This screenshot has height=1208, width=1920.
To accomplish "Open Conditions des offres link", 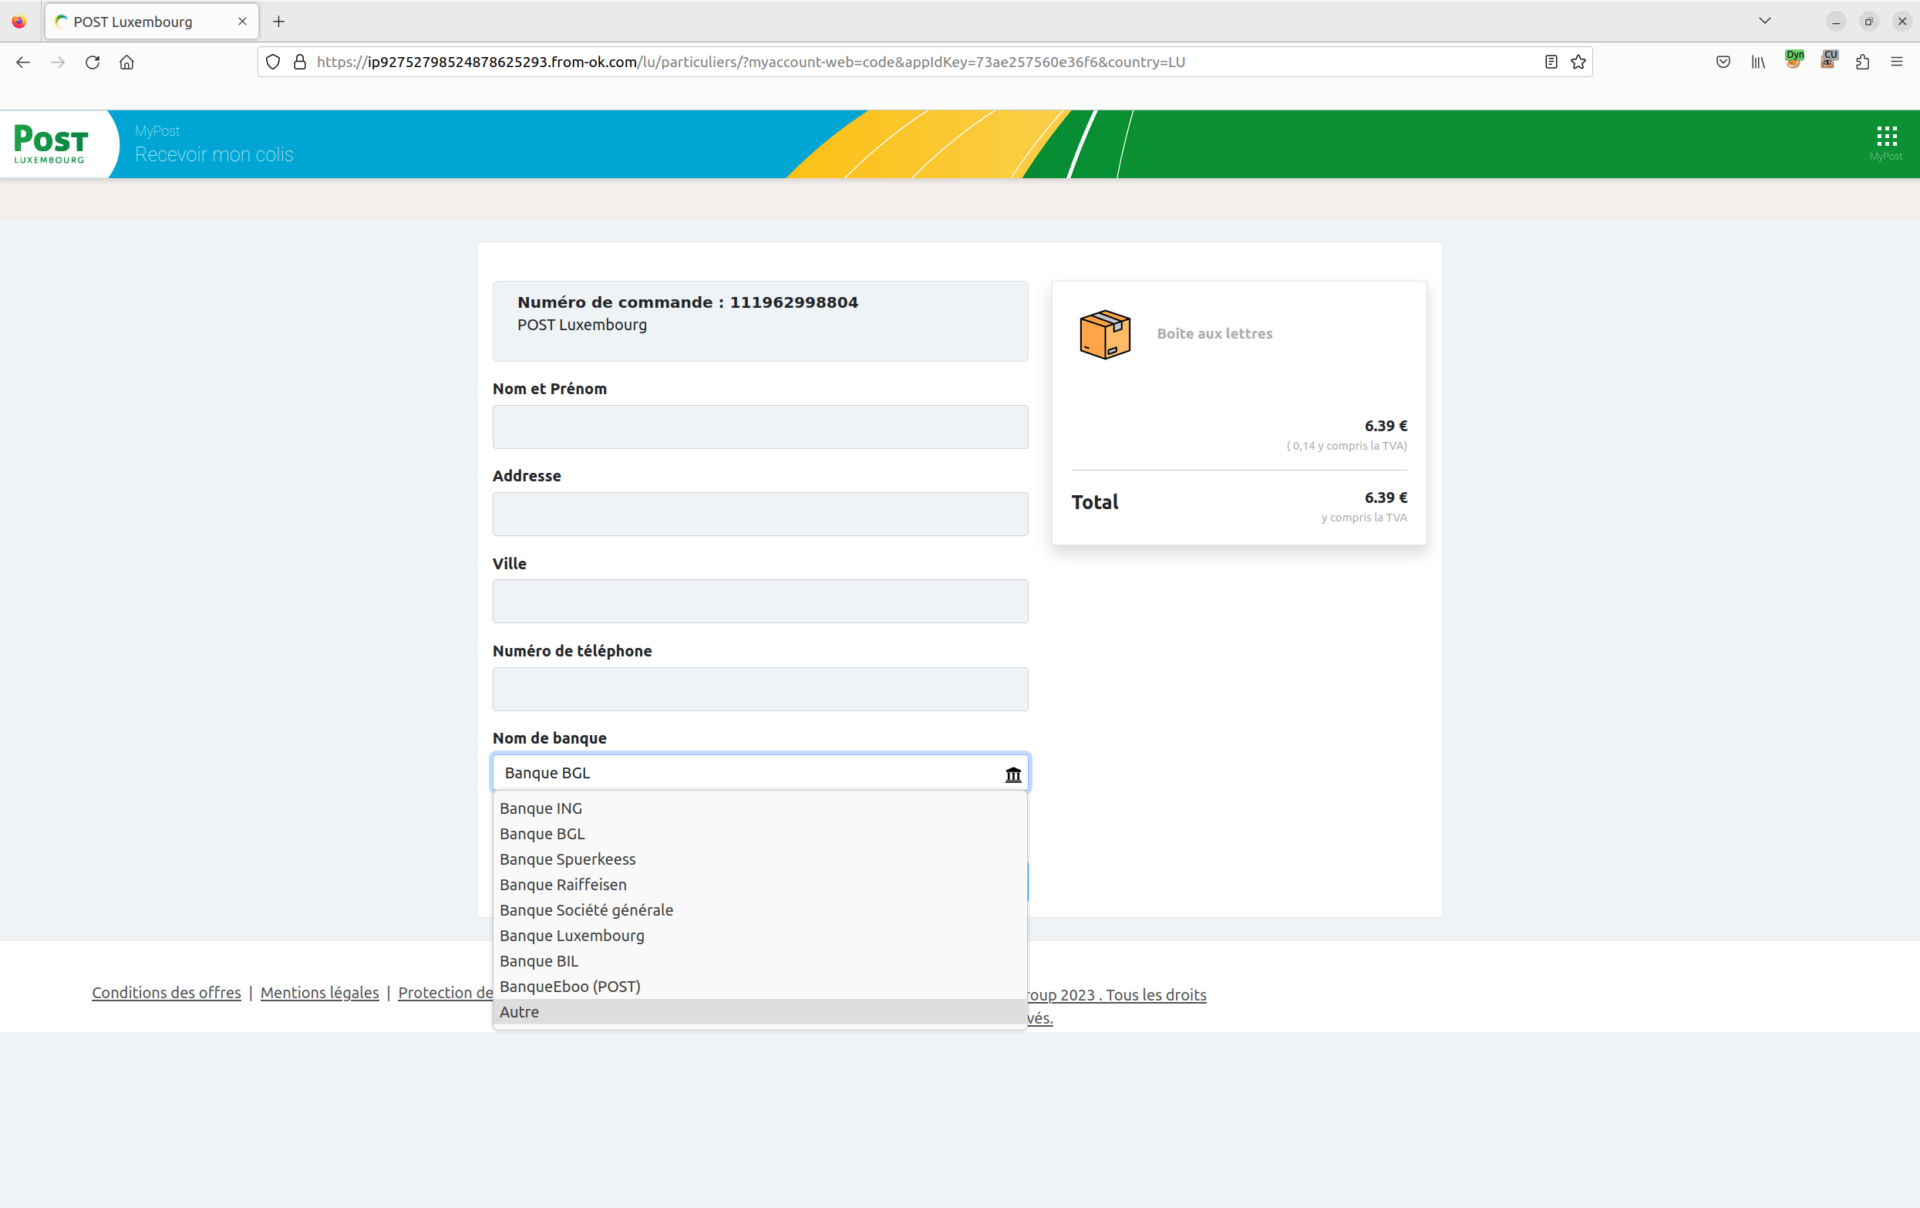I will coord(166,993).
